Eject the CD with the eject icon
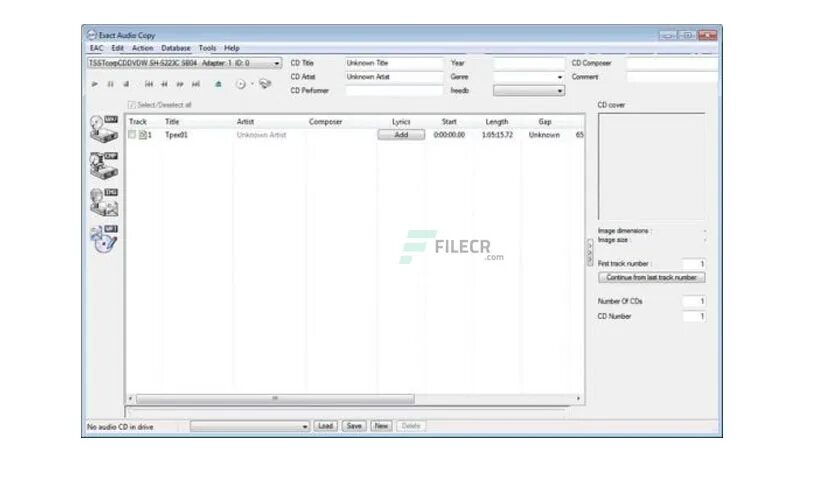Image resolution: width=836 pixels, height=484 pixels. click(x=218, y=84)
